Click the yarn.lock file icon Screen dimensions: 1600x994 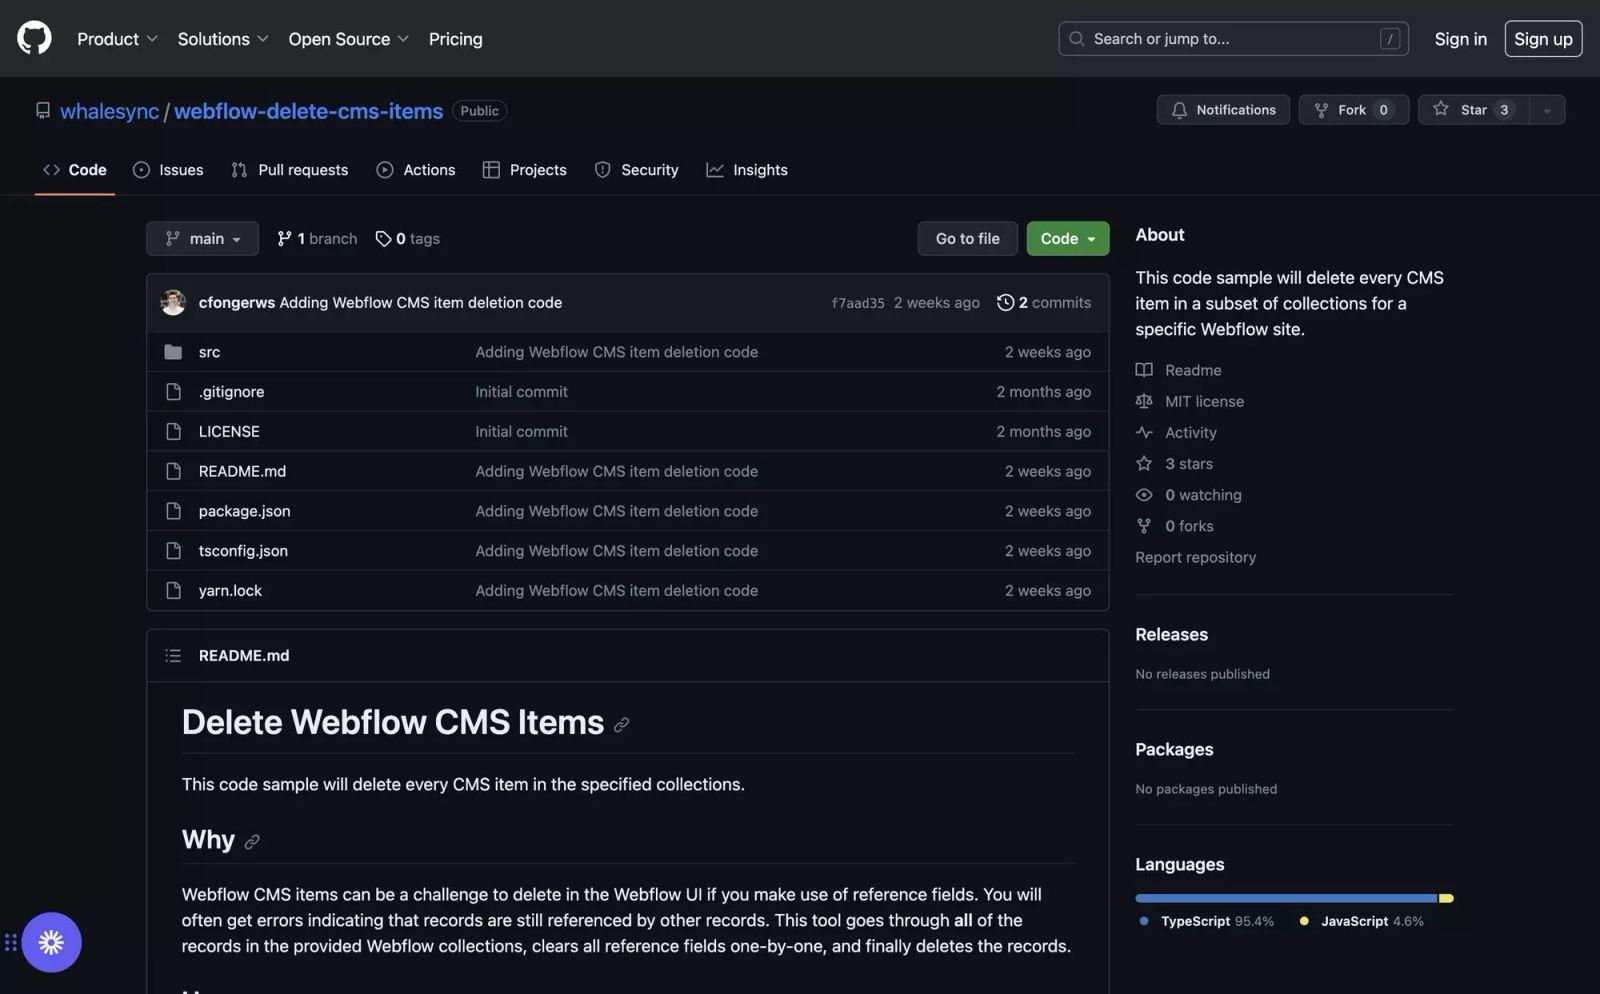173,591
